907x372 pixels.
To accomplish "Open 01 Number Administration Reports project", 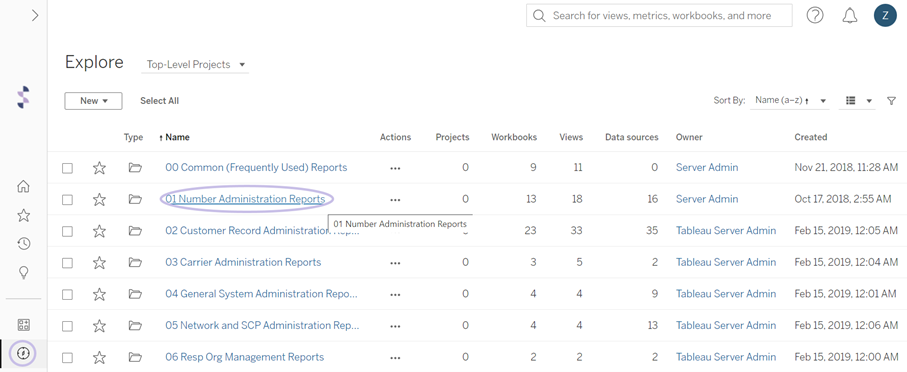I will pyautogui.click(x=245, y=199).
